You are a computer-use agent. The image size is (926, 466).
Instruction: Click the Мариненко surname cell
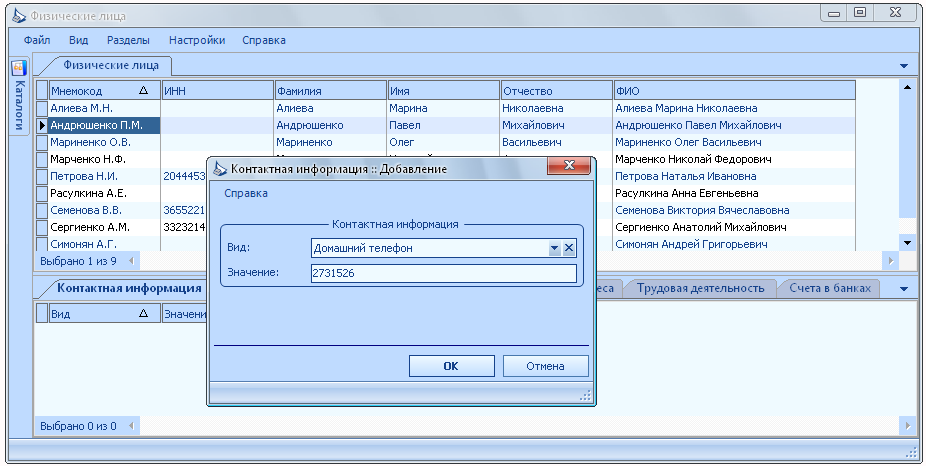[x=331, y=142]
